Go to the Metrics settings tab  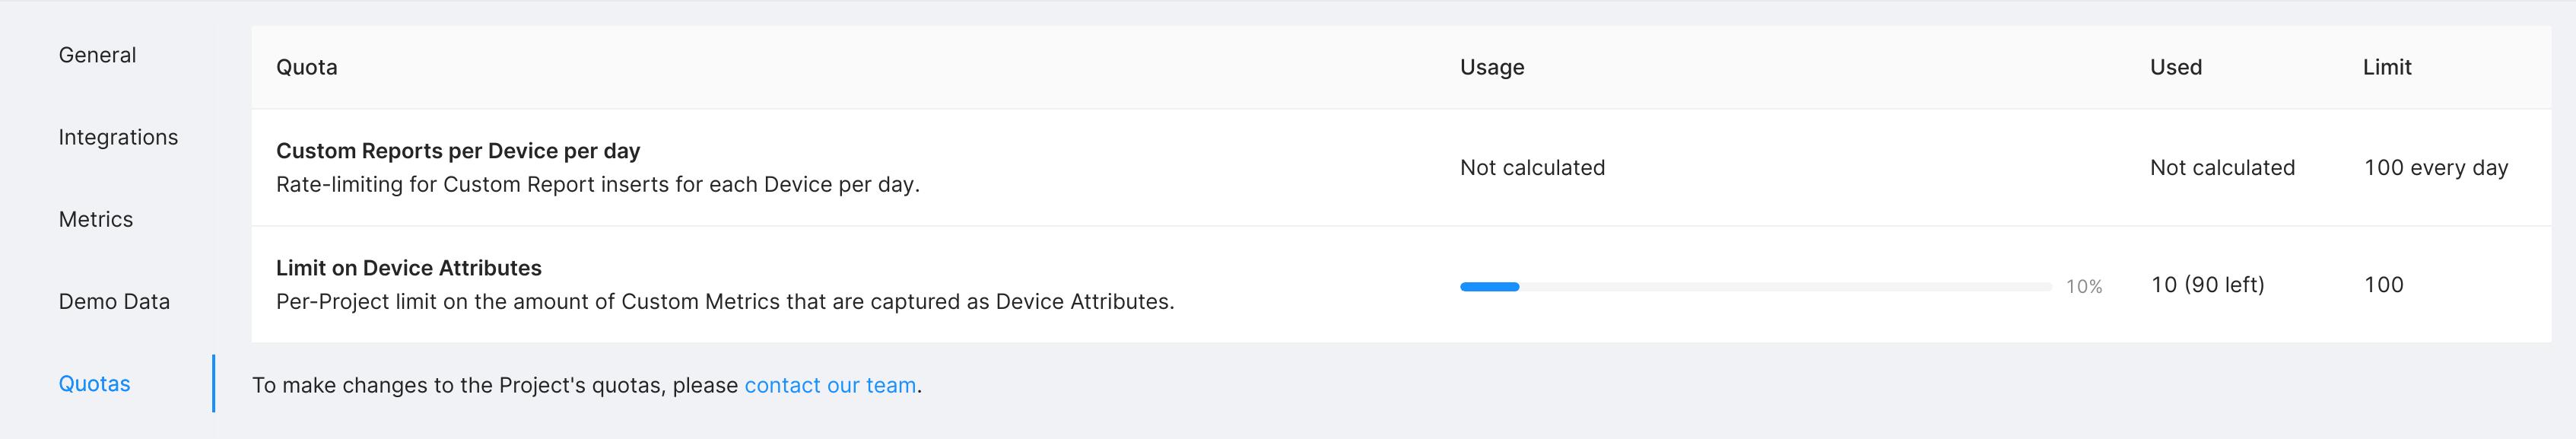[x=96, y=219]
